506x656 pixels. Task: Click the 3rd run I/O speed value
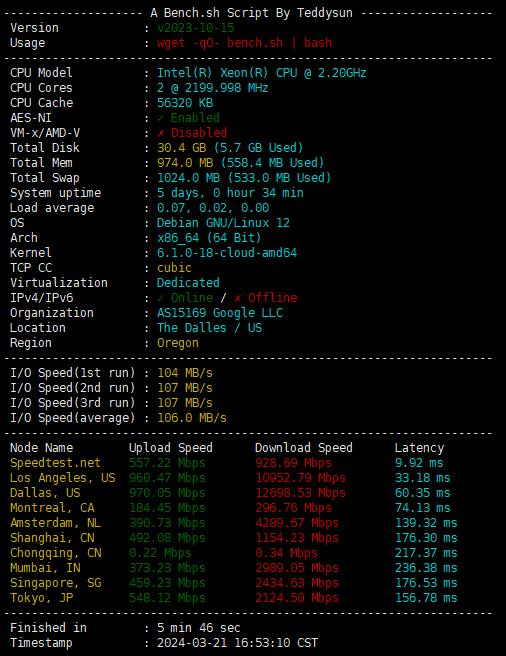tap(185, 403)
